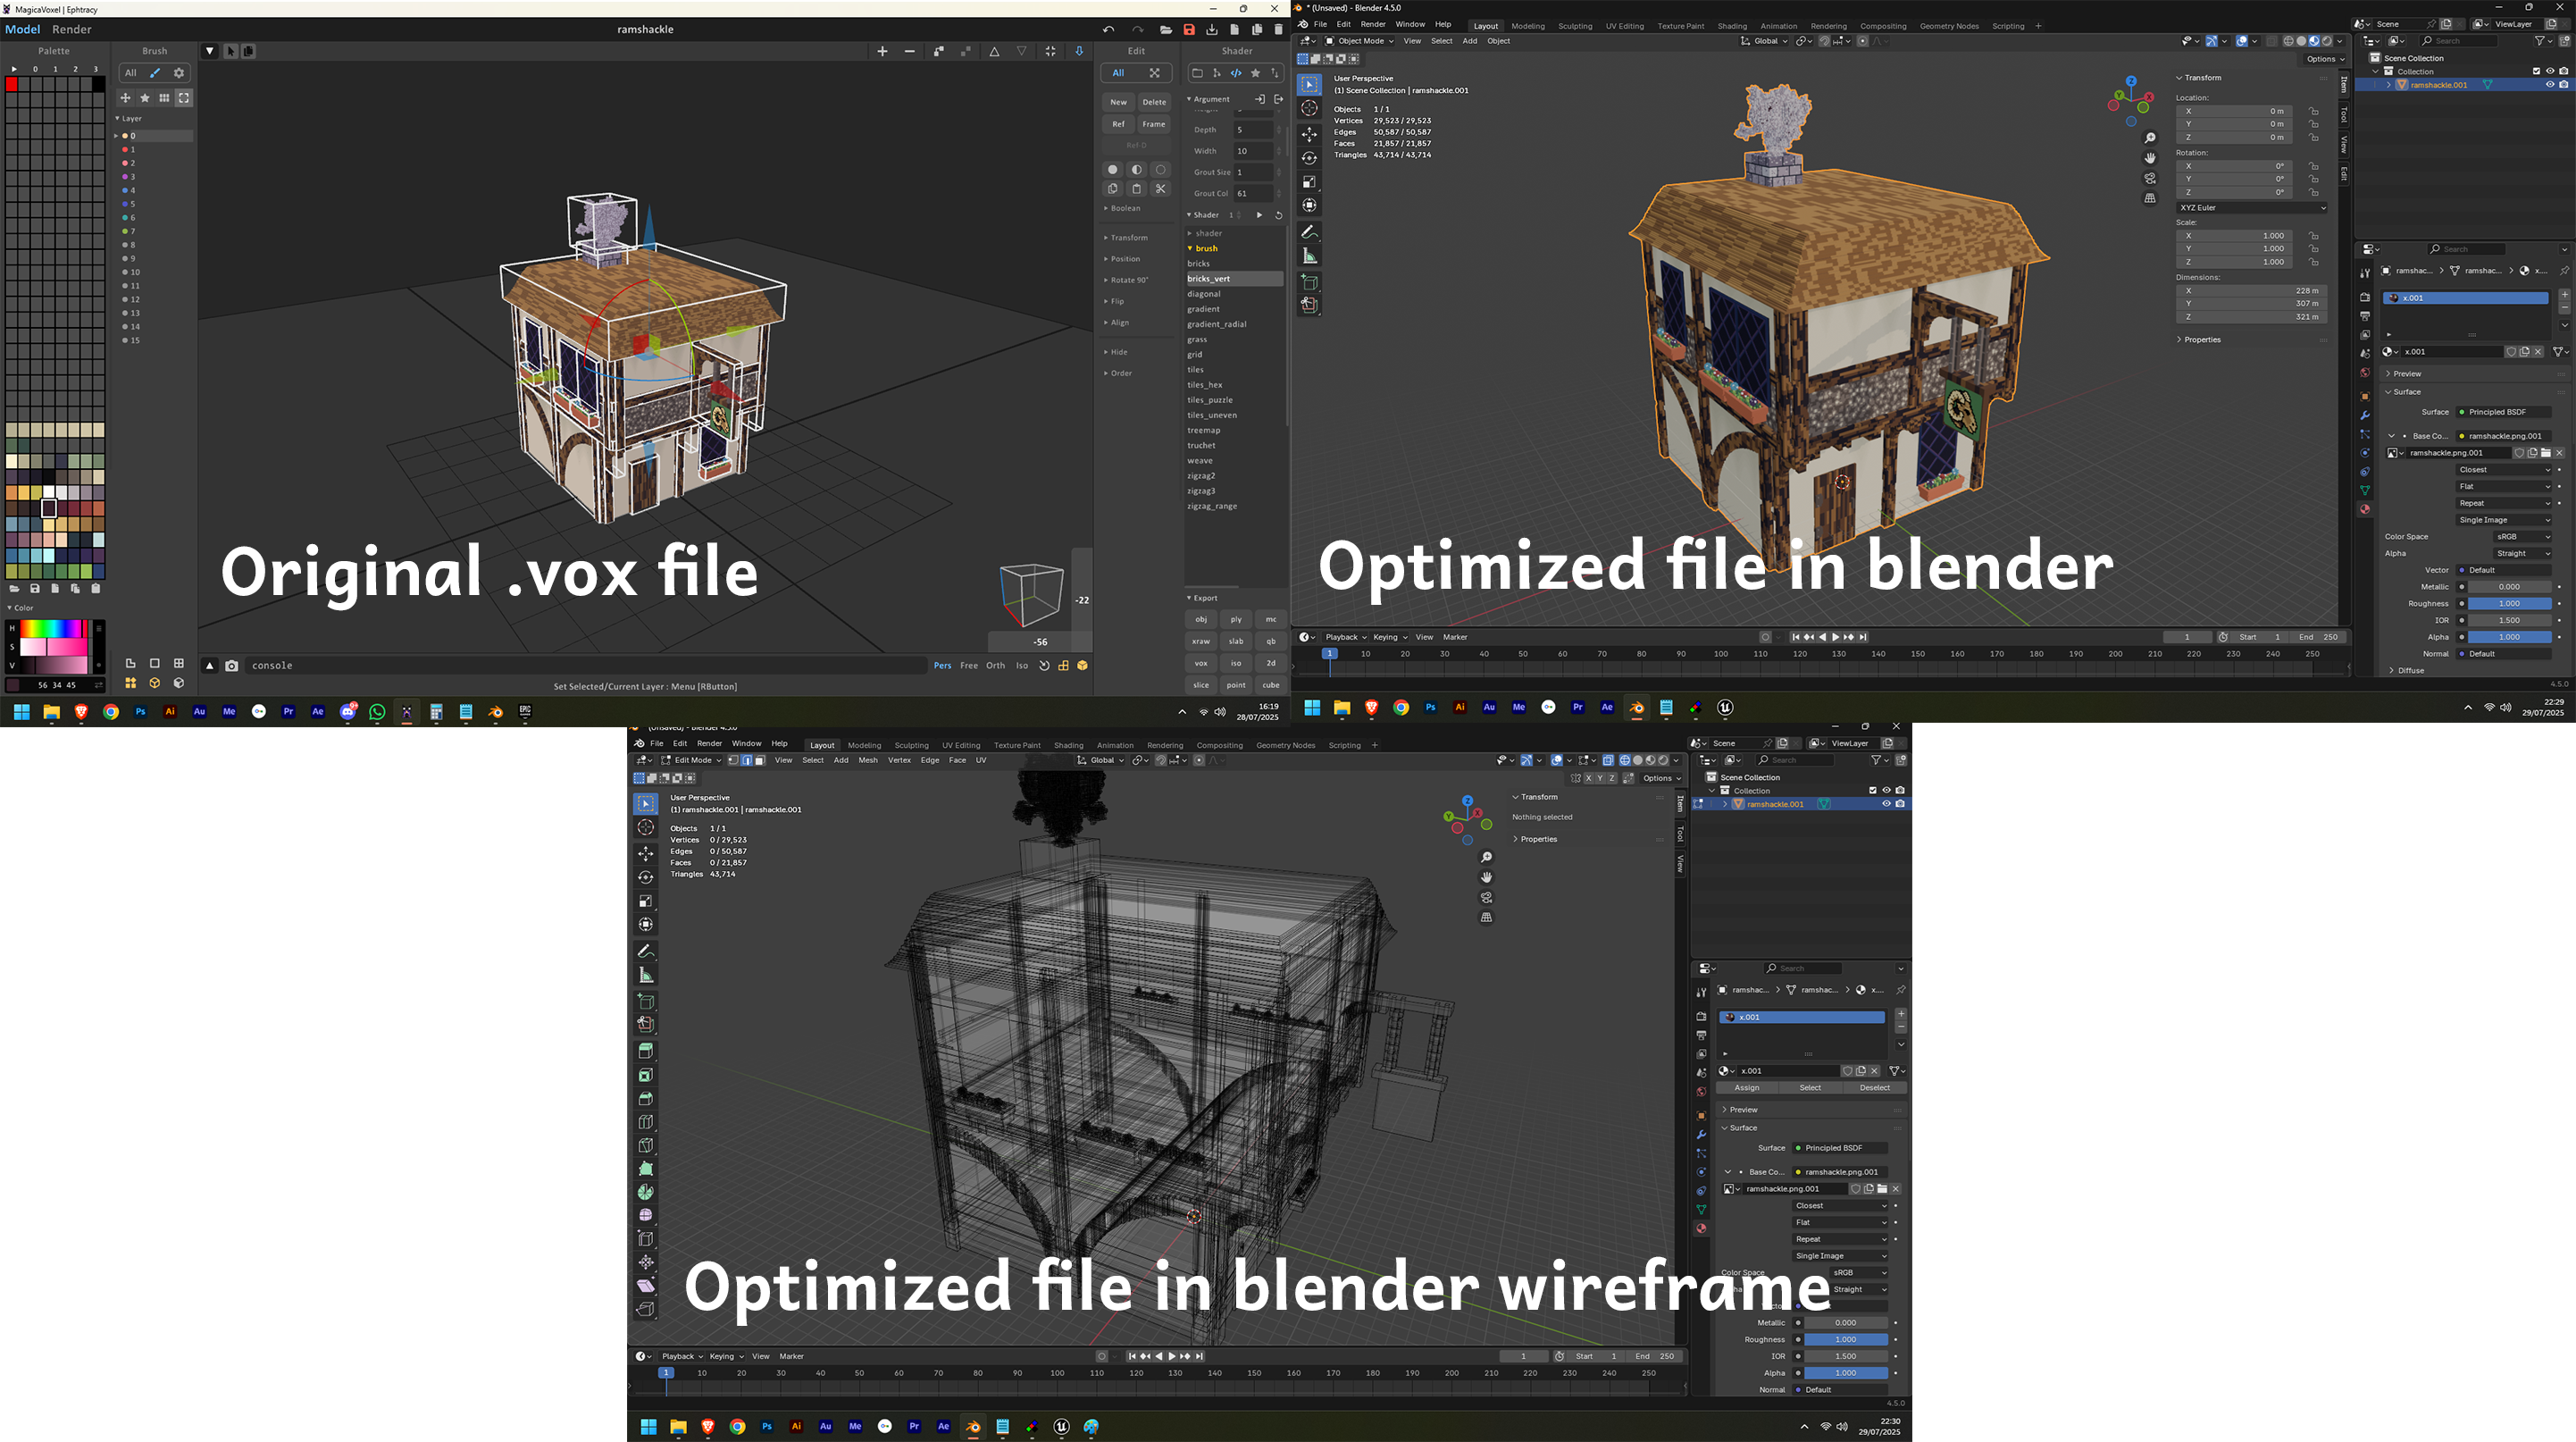Enable vertex select mode in wireframe Blender window
Viewport: 2576px width, 1442px height.
point(733,760)
